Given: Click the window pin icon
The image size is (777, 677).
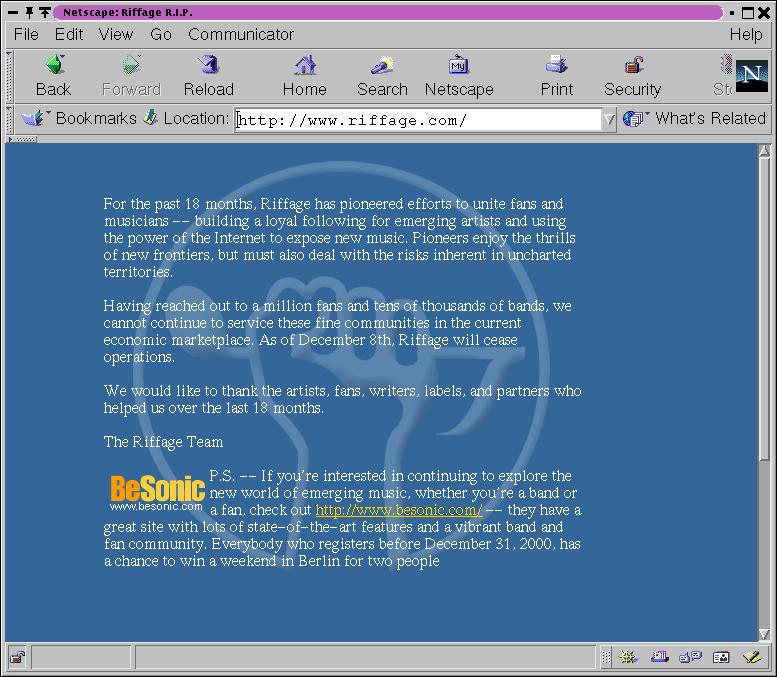Looking at the screenshot, I should (29, 12).
